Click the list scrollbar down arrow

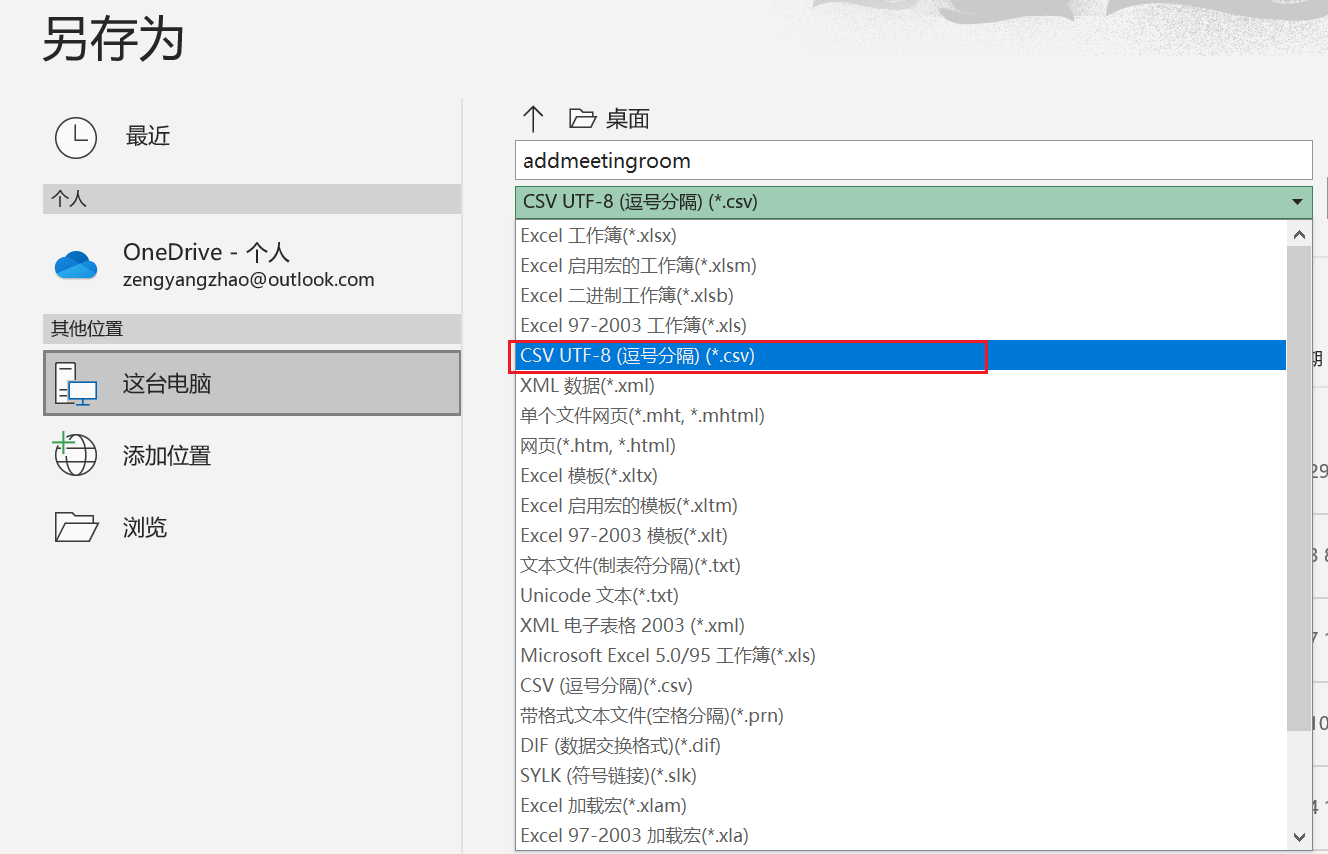(x=1299, y=837)
